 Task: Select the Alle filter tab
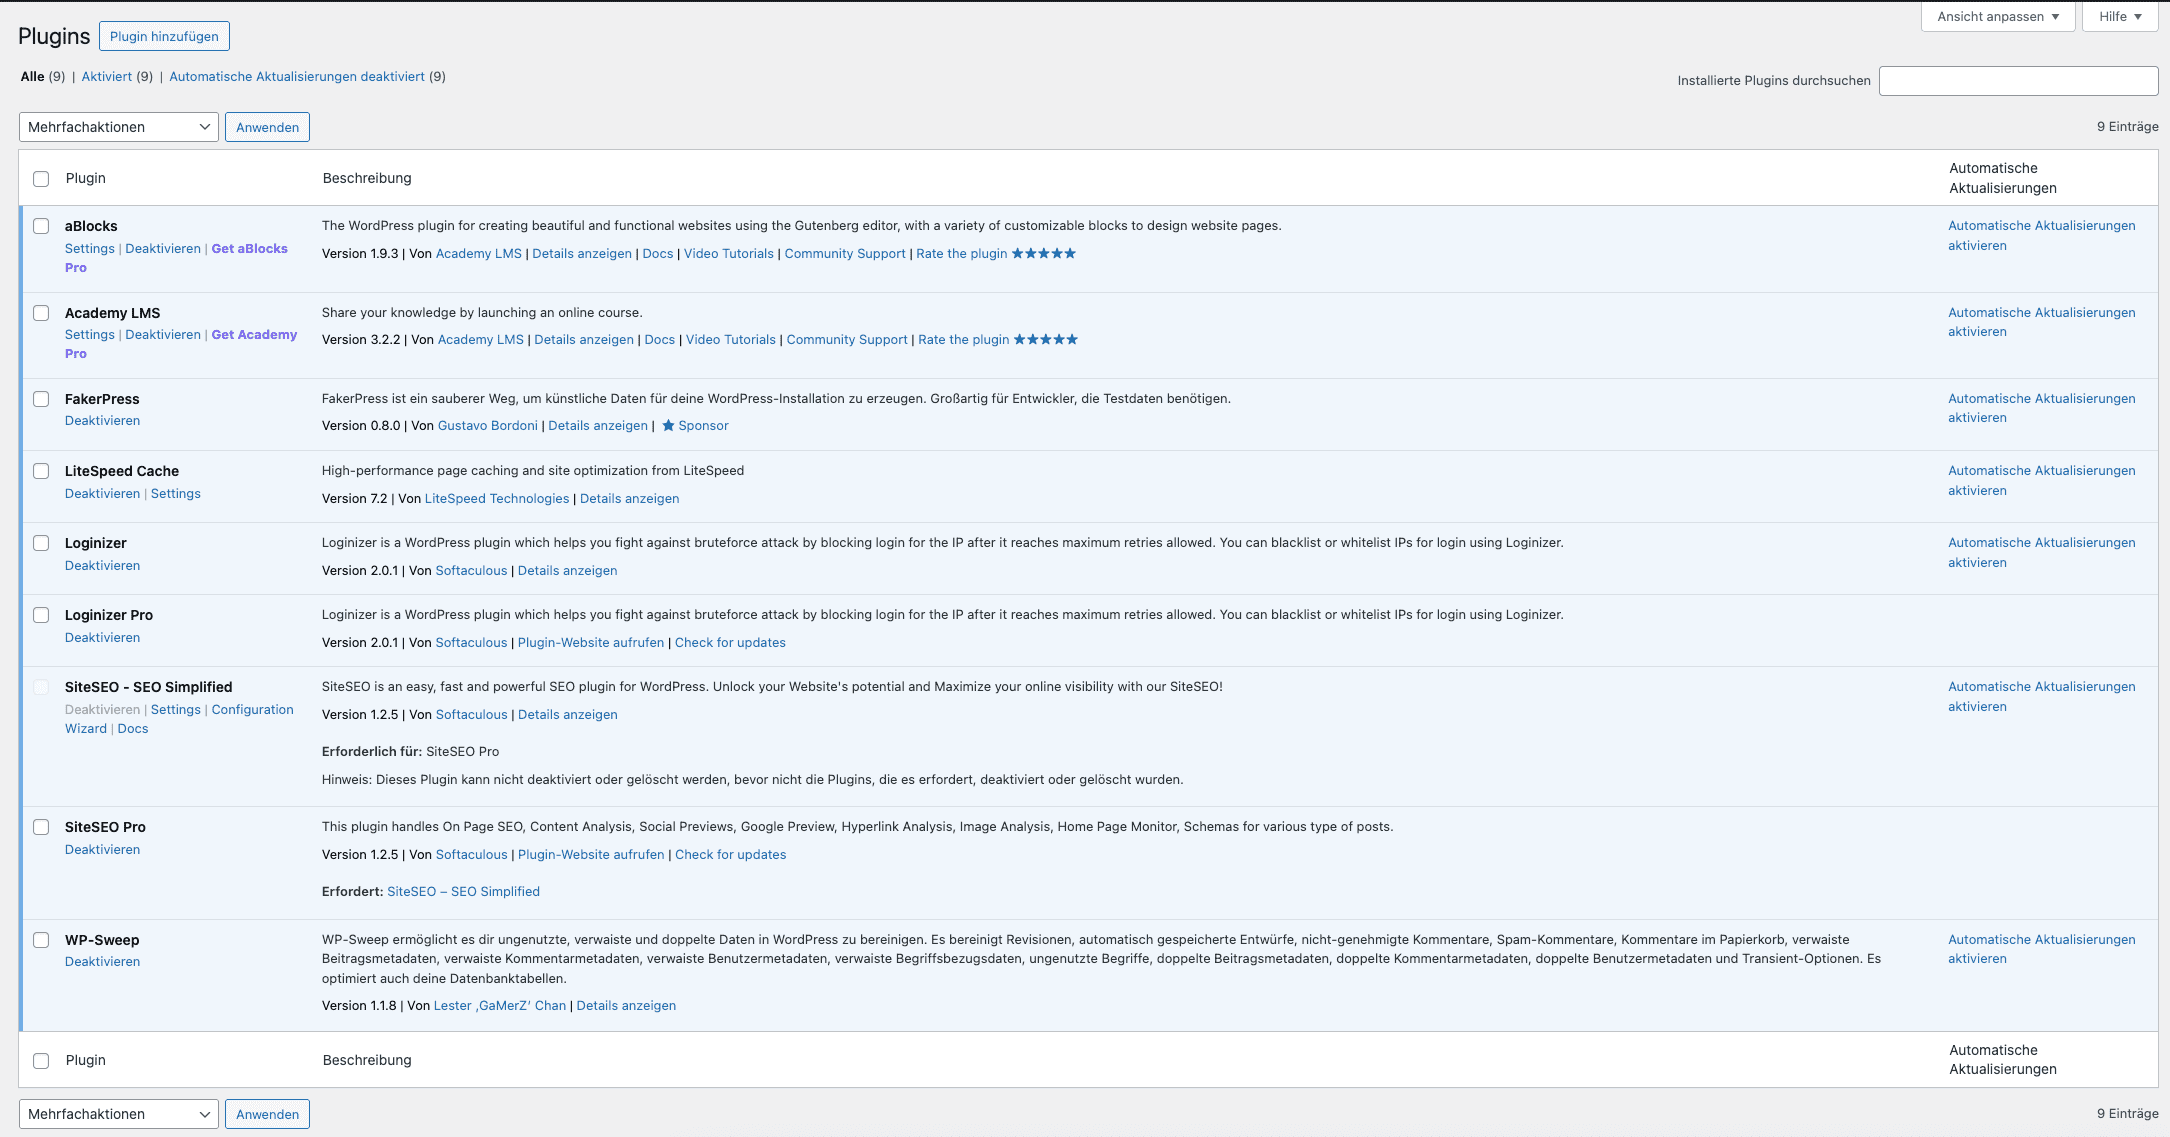[33, 76]
